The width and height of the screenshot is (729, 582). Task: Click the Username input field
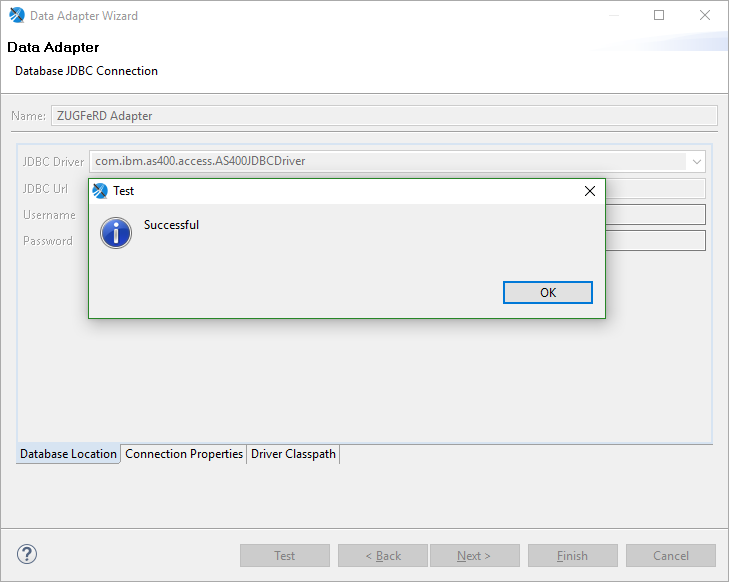click(655, 215)
